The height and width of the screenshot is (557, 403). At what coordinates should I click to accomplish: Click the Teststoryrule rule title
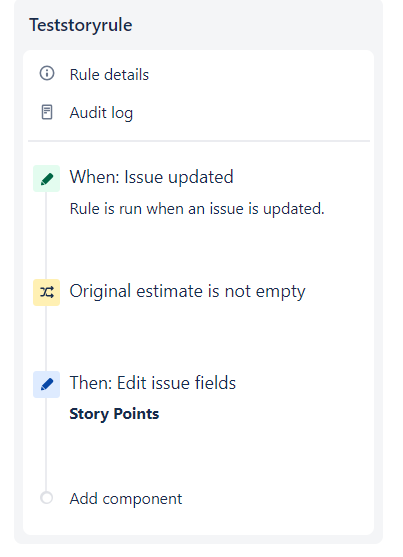[x=81, y=25]
